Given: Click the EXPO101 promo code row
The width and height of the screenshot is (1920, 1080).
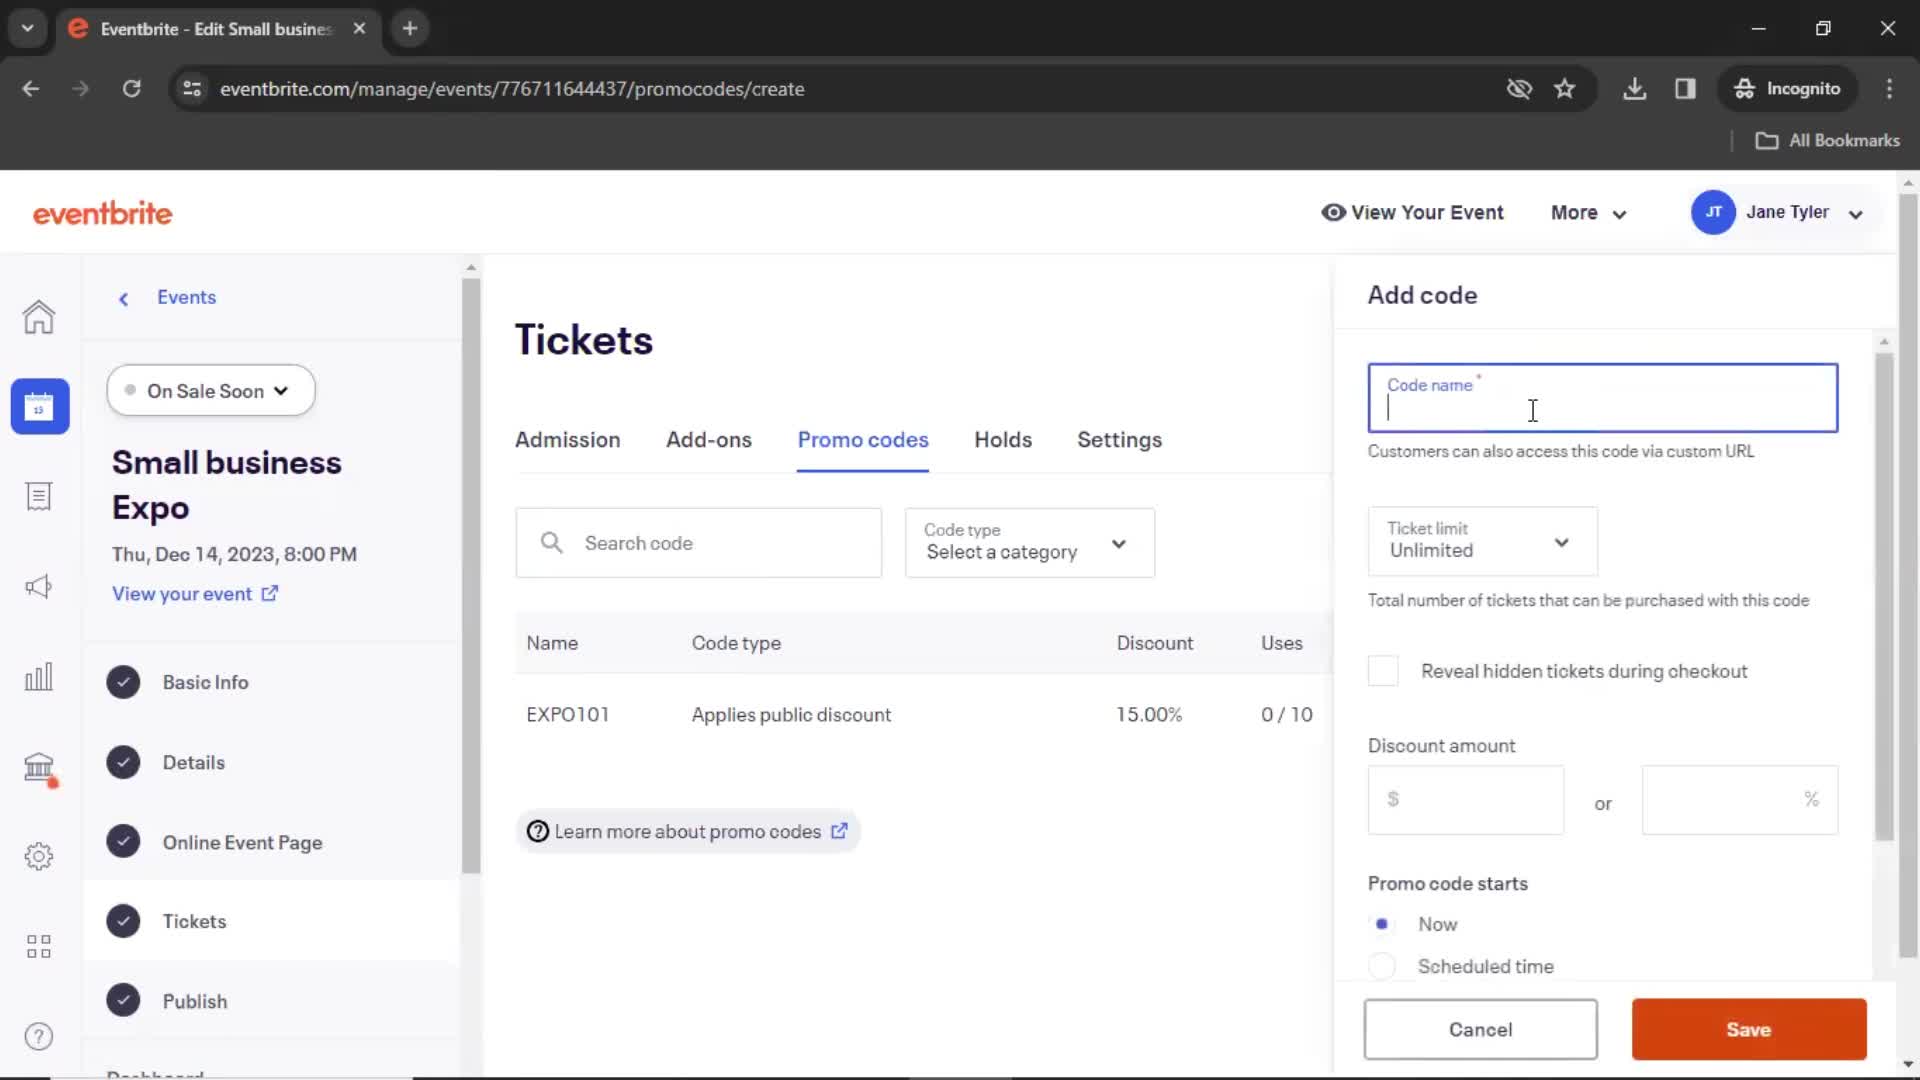Looking at the screenshot, I should 924,714.
